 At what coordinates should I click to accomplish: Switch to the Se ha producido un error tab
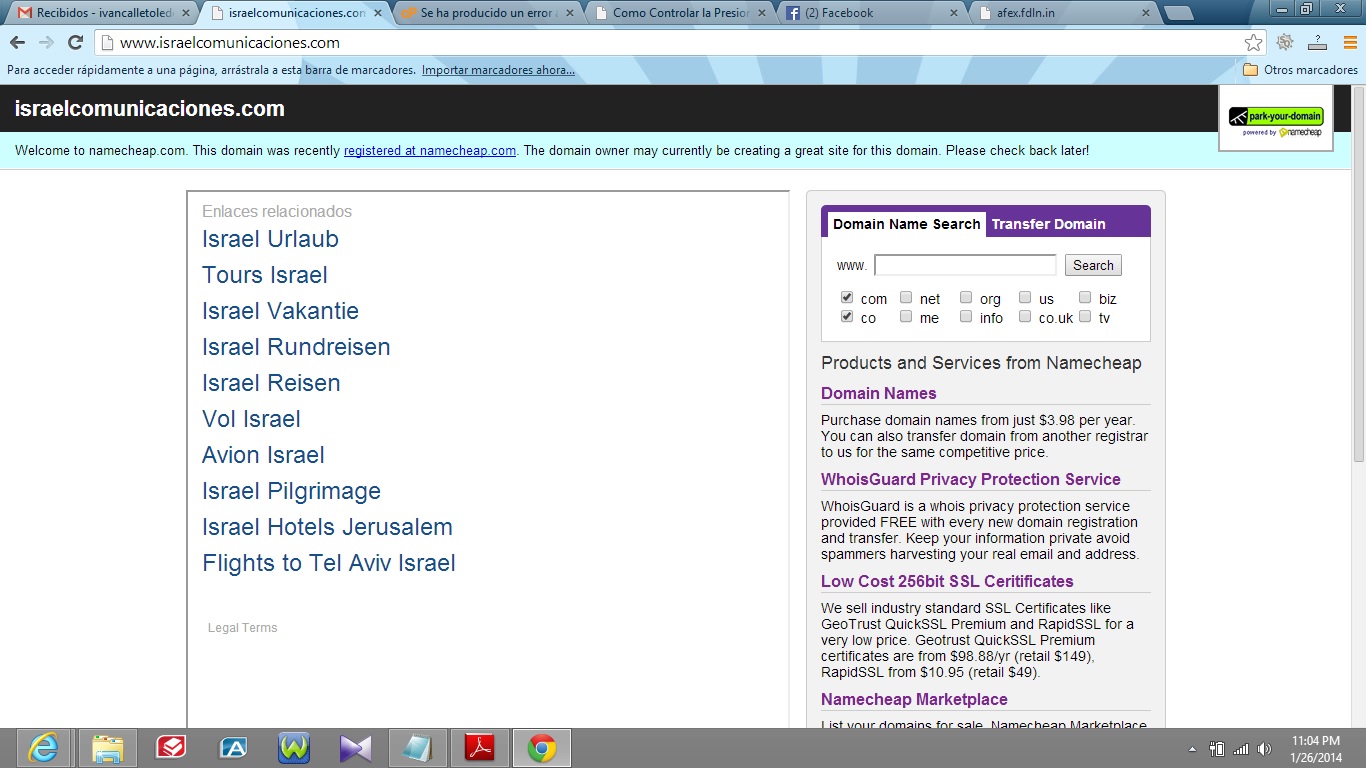click(x=486, y=13)
